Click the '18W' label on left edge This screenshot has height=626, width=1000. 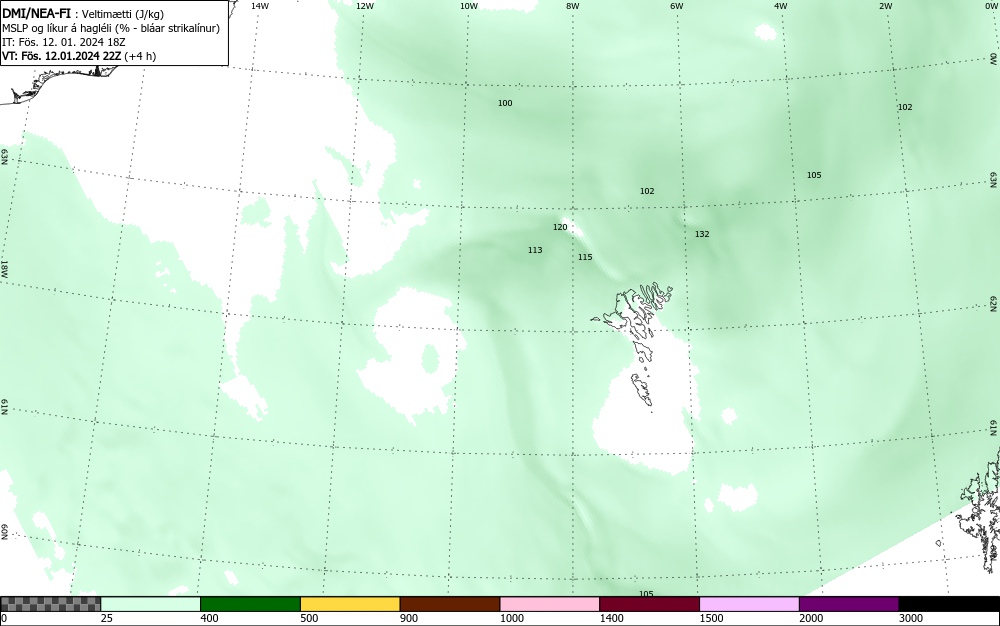[x=4, y=268]
